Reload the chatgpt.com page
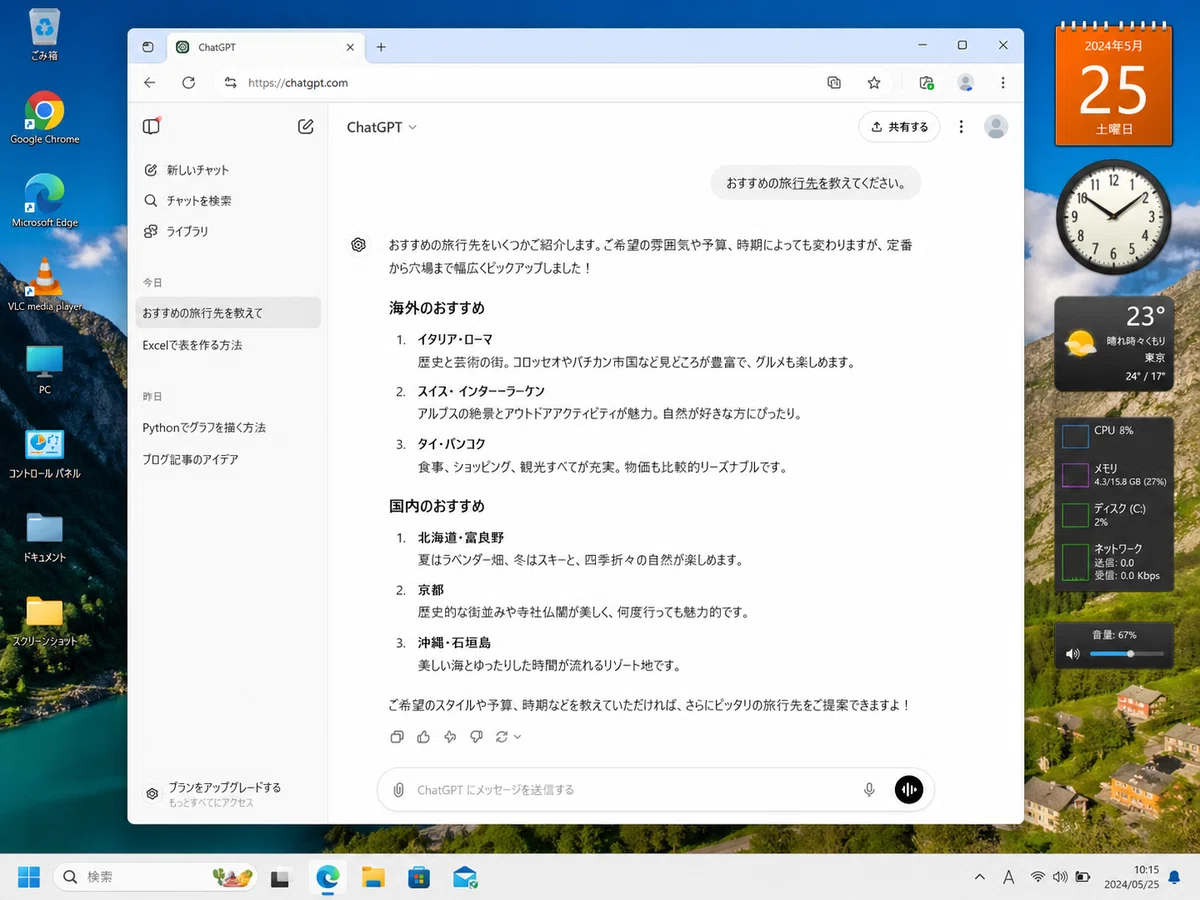The height and width of the screenshot is (900, 1200). [x=188, y=83]
